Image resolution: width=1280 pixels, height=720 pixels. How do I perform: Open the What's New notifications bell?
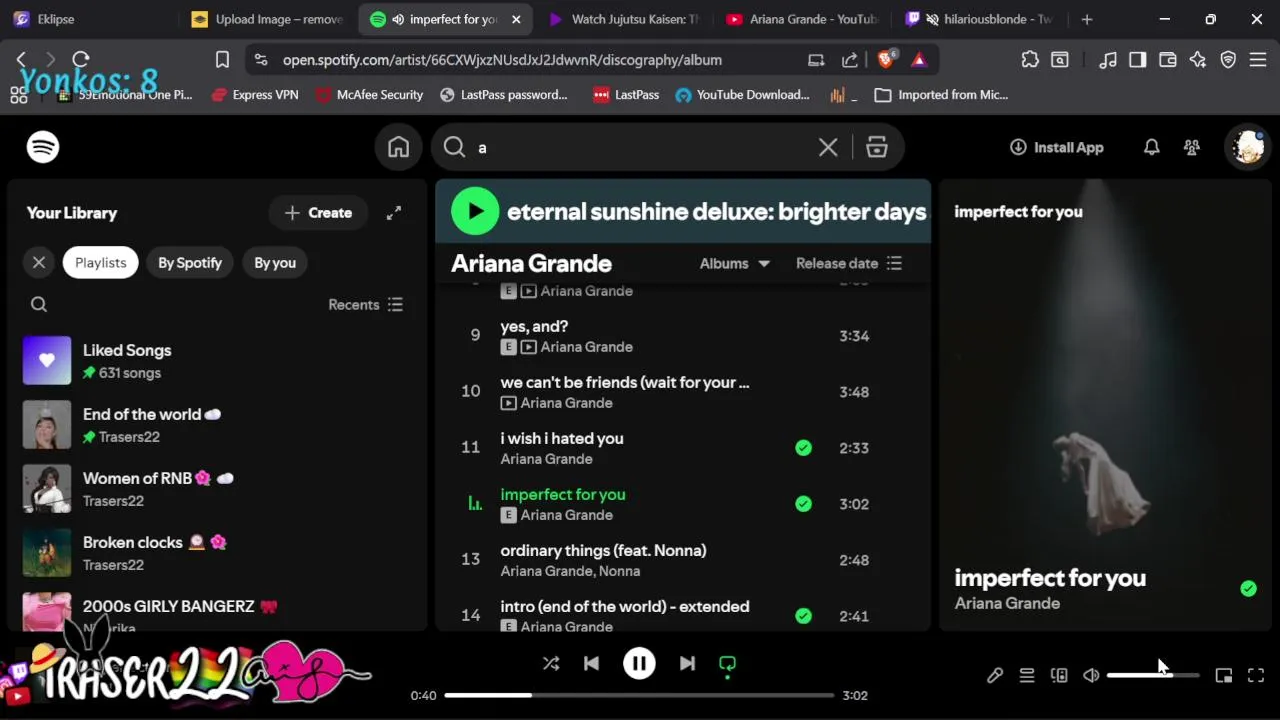(1151, 147)
